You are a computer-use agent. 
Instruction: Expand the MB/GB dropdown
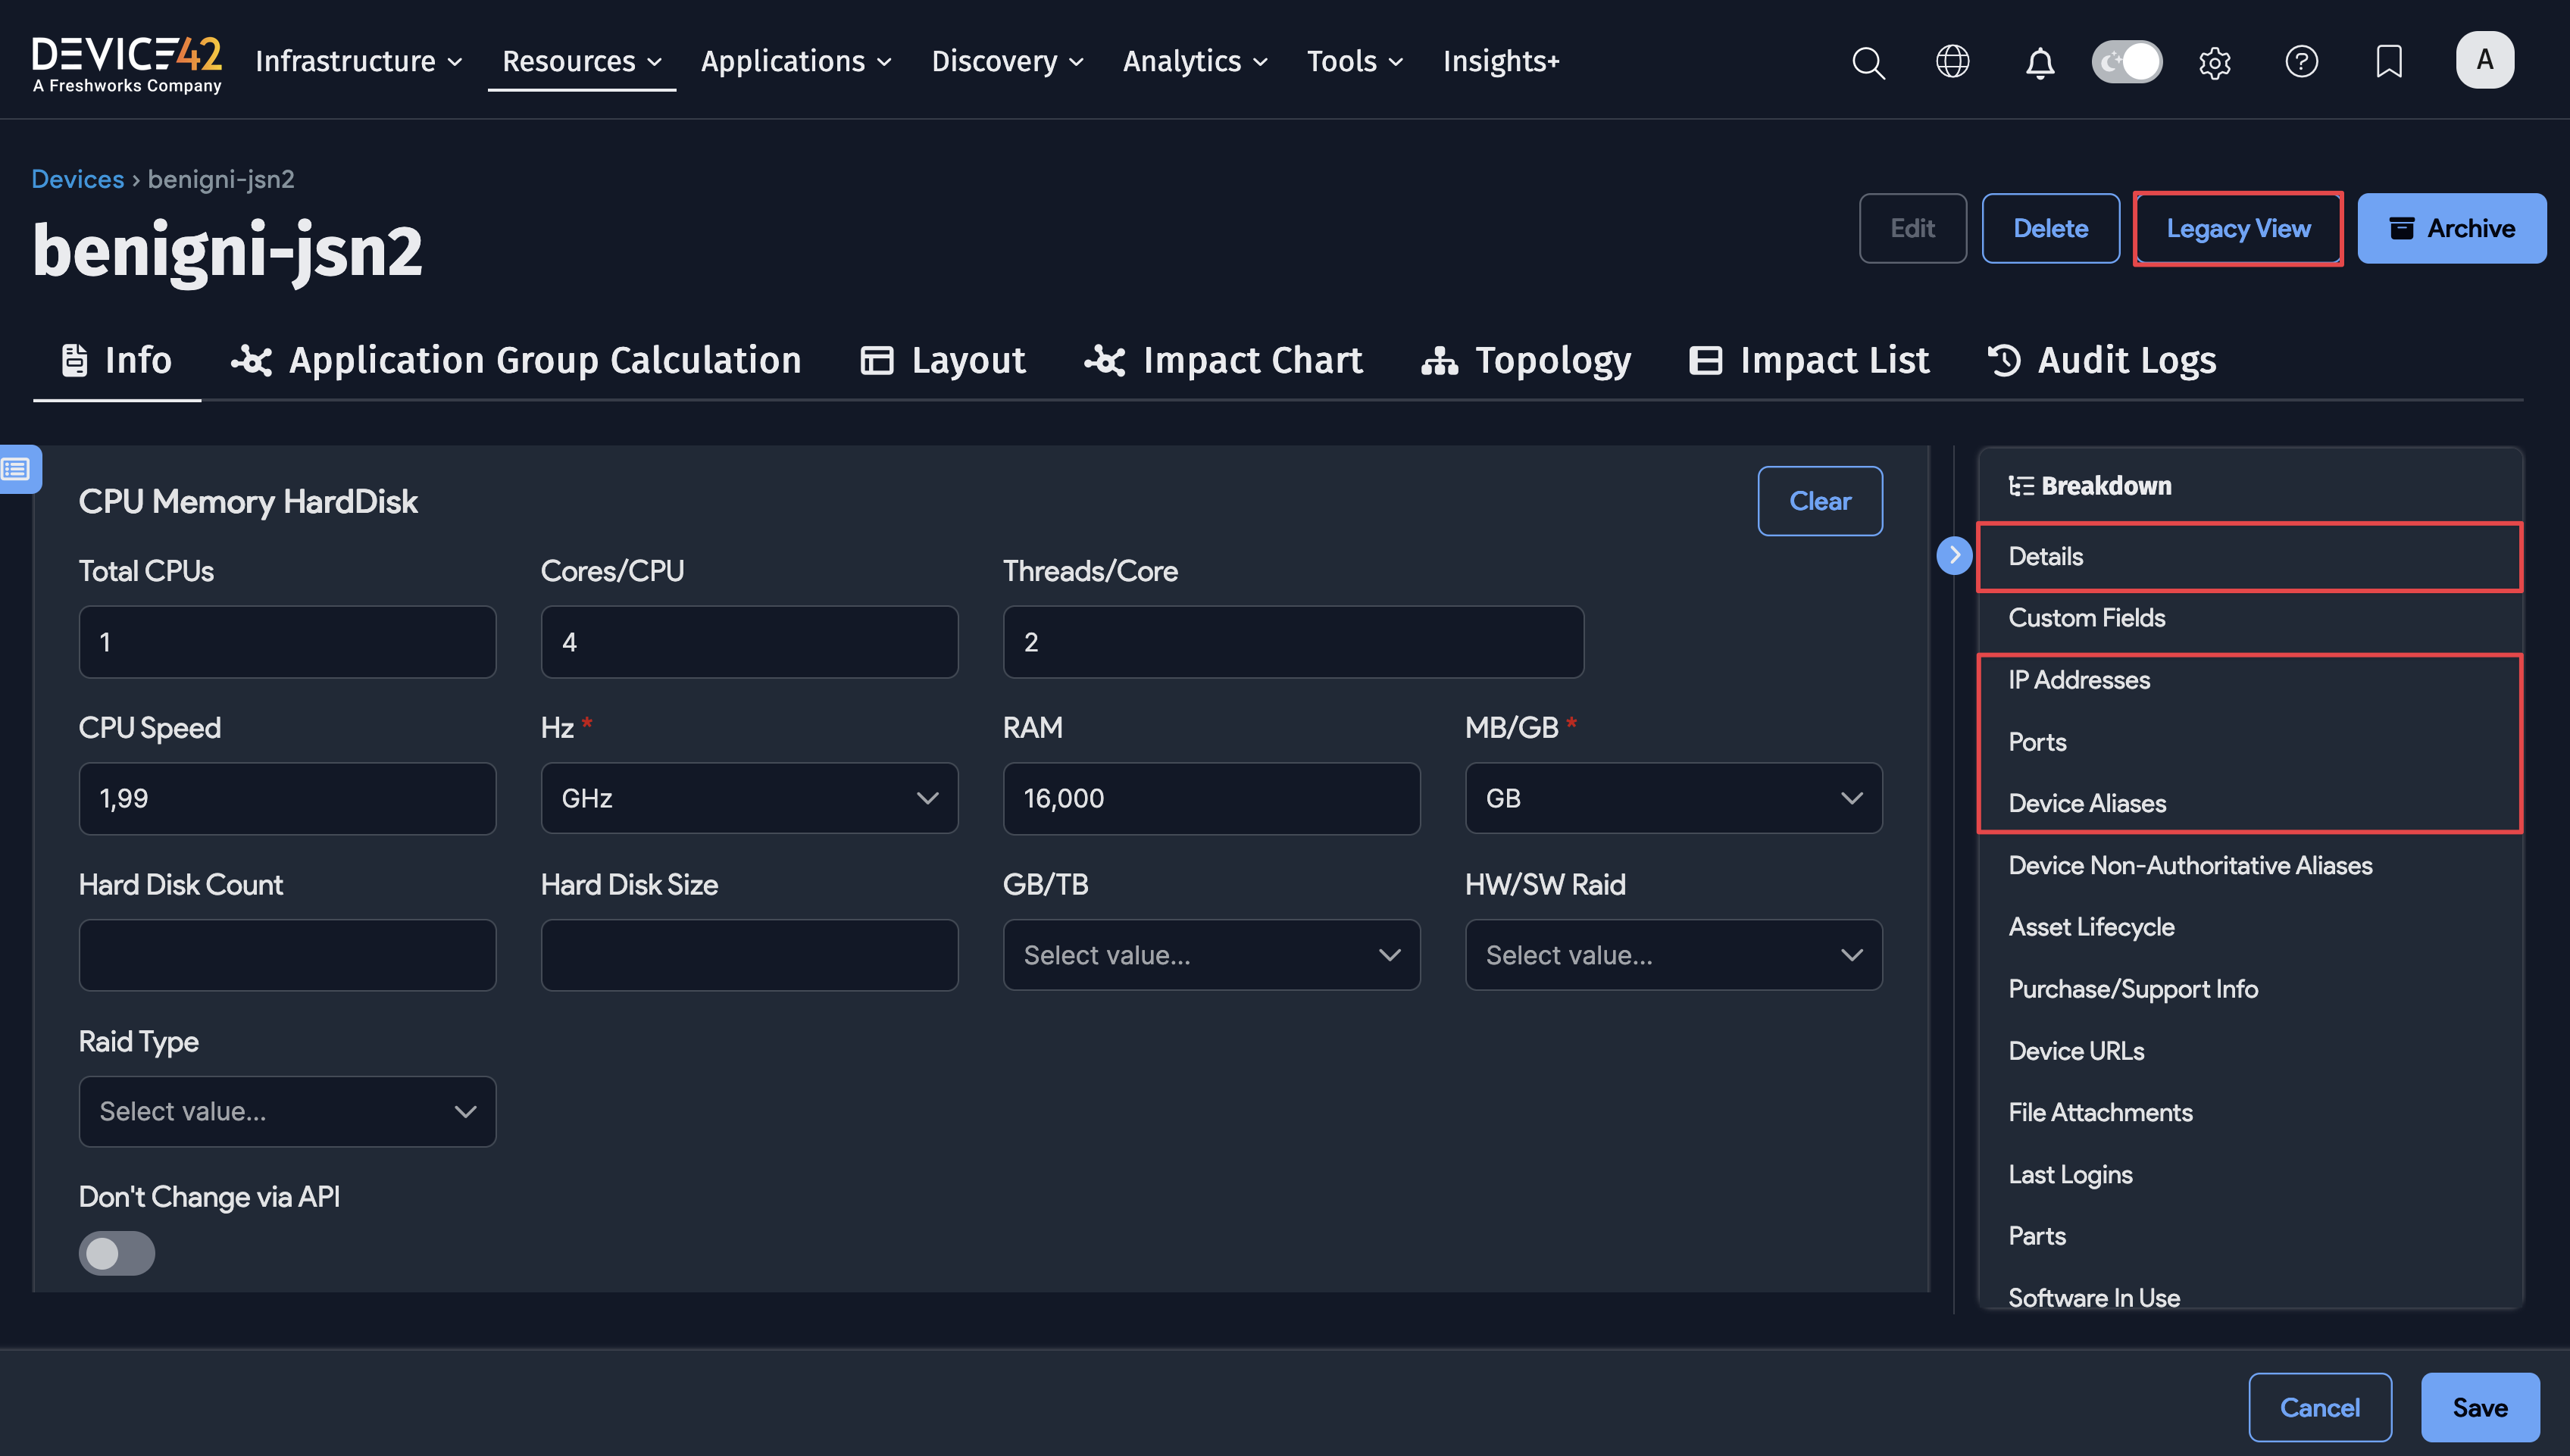tap(1673, 798)
